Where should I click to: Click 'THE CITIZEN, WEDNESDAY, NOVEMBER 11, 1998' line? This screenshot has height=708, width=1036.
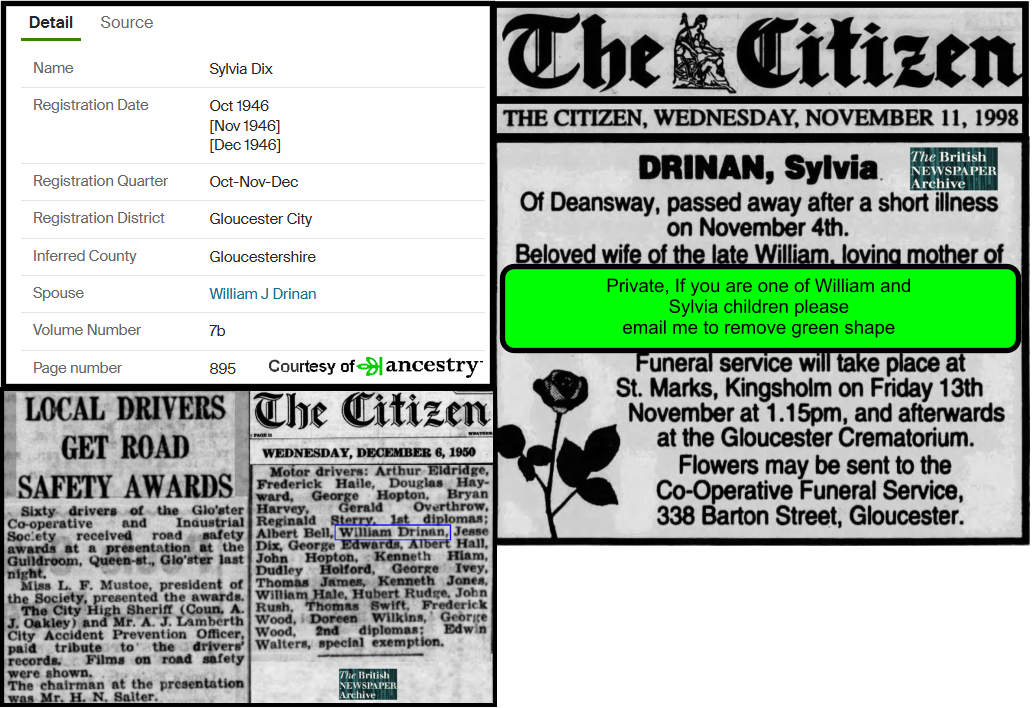pyautogui.click(x=760, y=118)
